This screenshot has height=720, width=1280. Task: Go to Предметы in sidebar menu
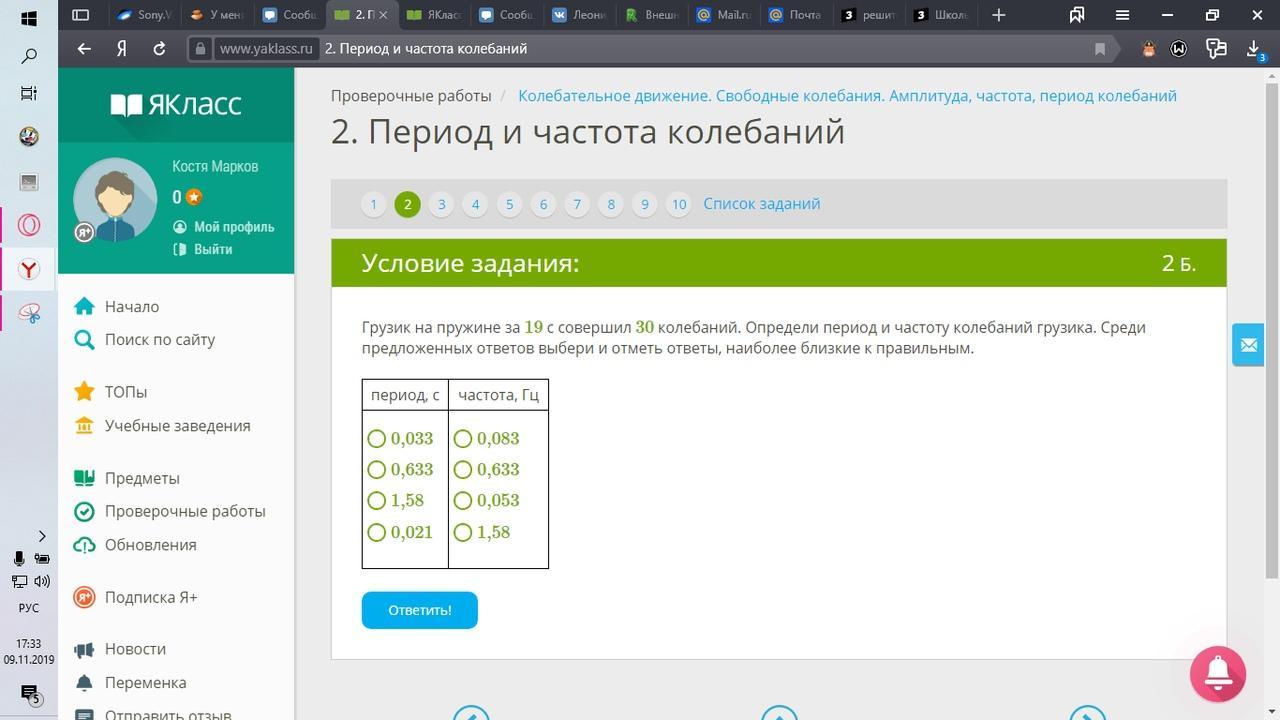tap(142, 478)
